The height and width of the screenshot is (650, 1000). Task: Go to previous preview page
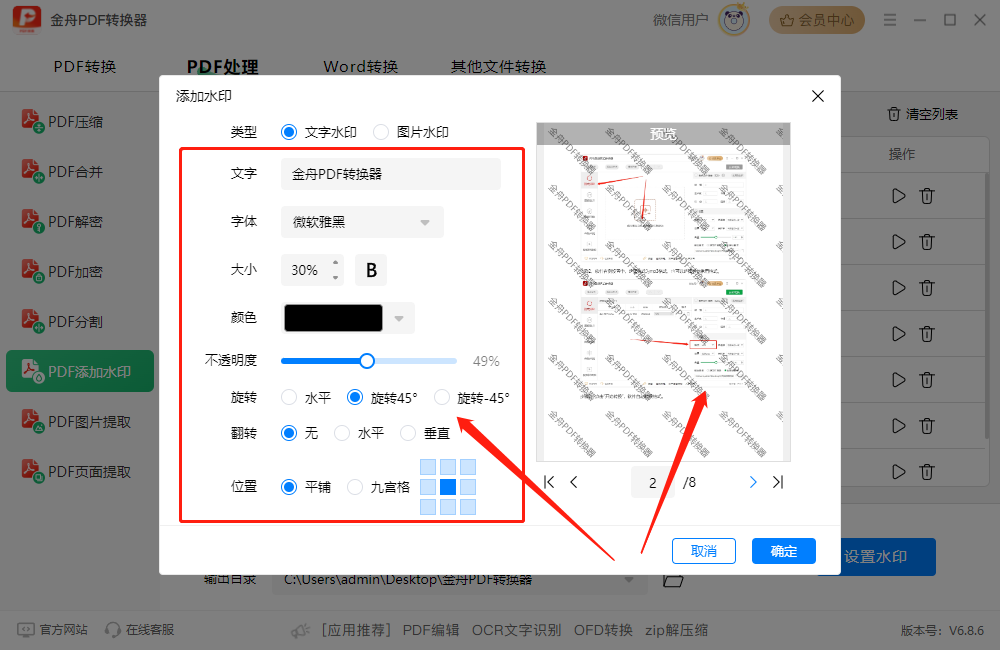point(574,482)
